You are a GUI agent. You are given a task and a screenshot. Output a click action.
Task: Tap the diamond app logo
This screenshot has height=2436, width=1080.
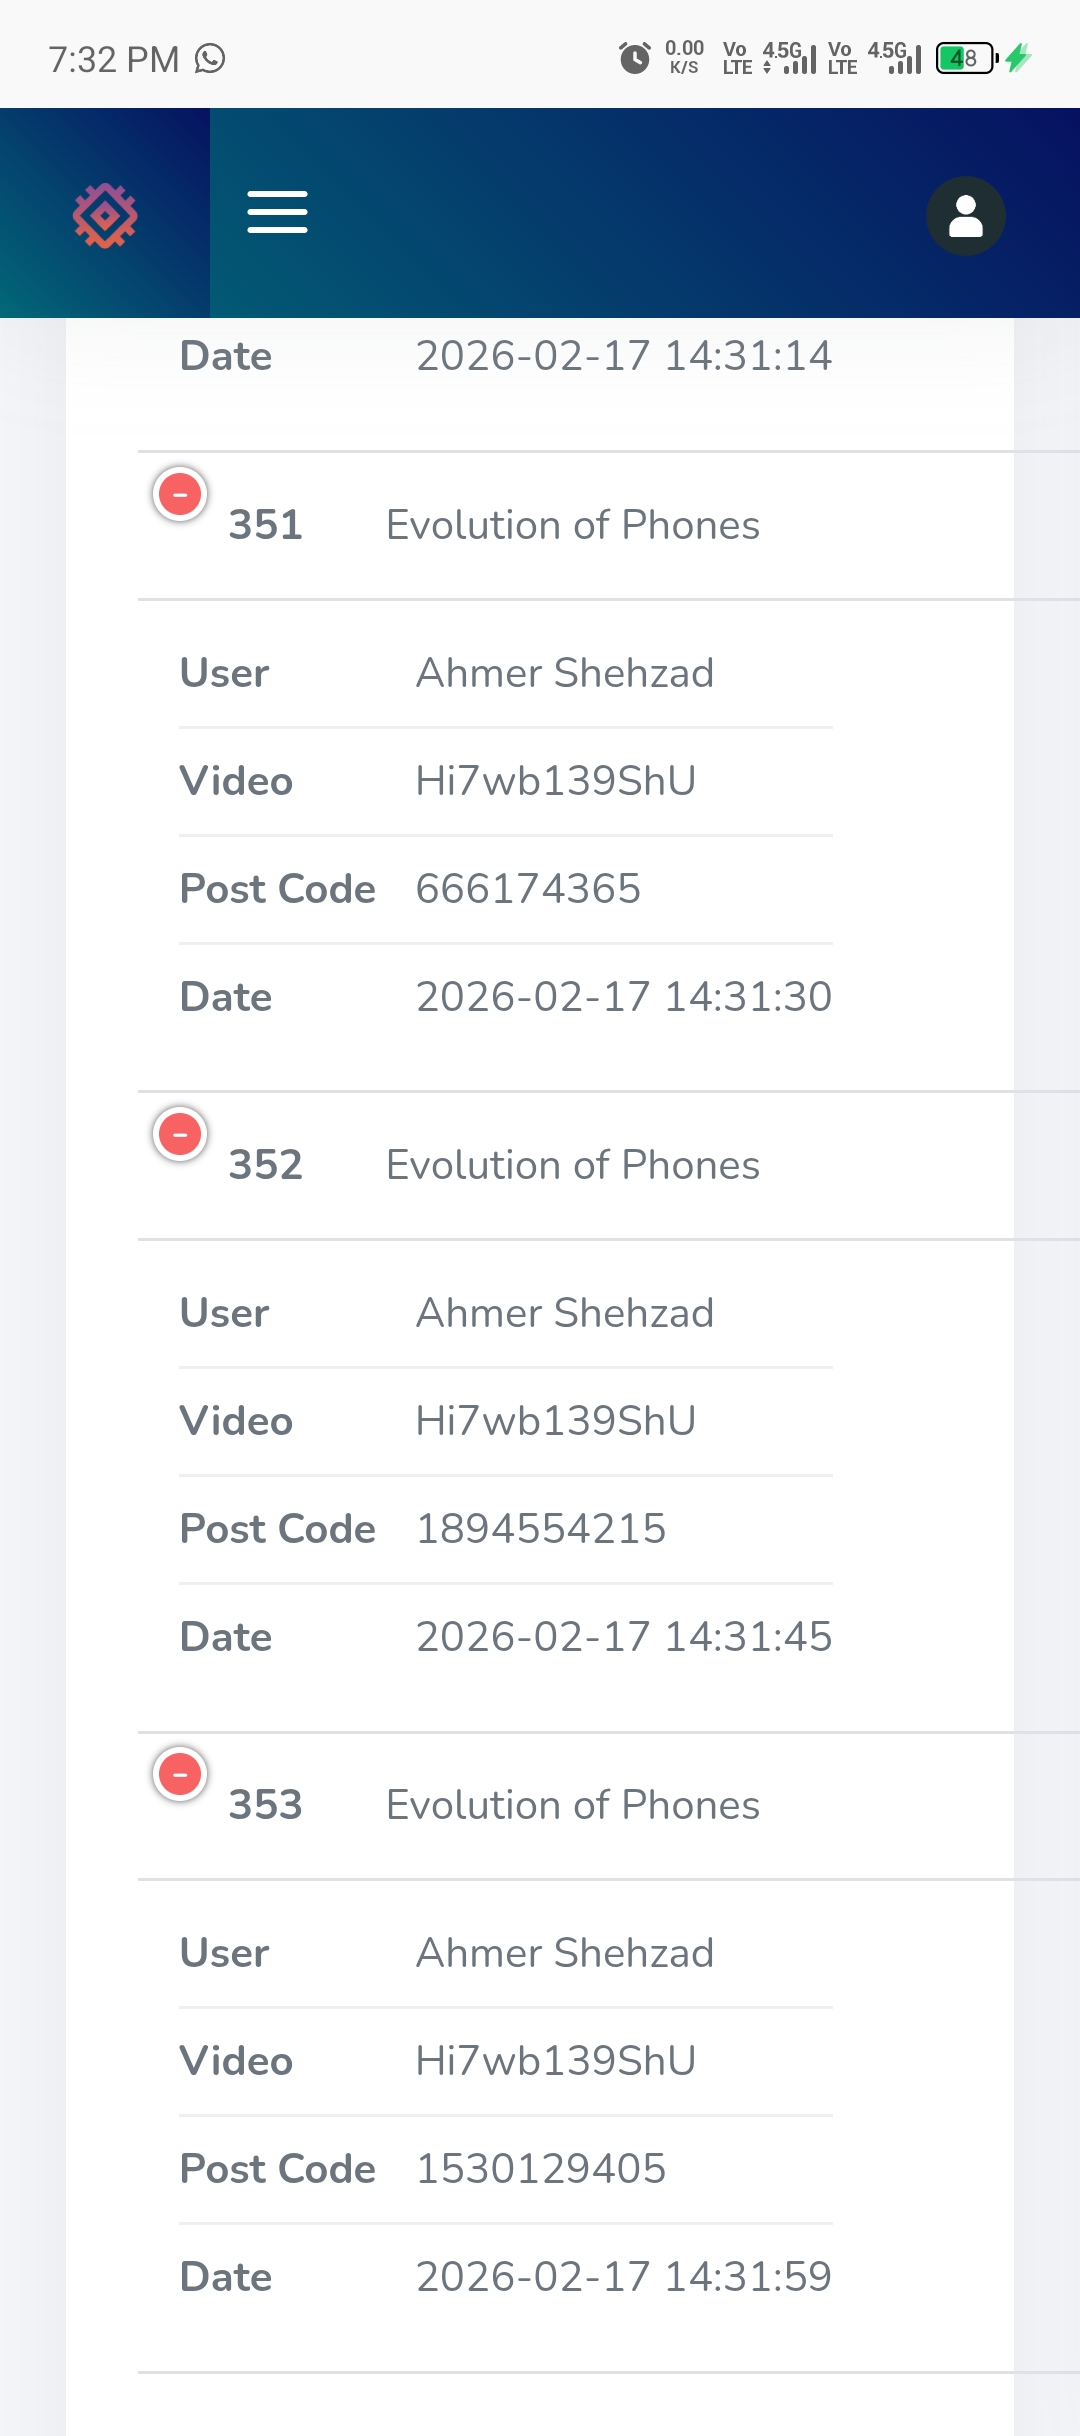click(105, 215)
